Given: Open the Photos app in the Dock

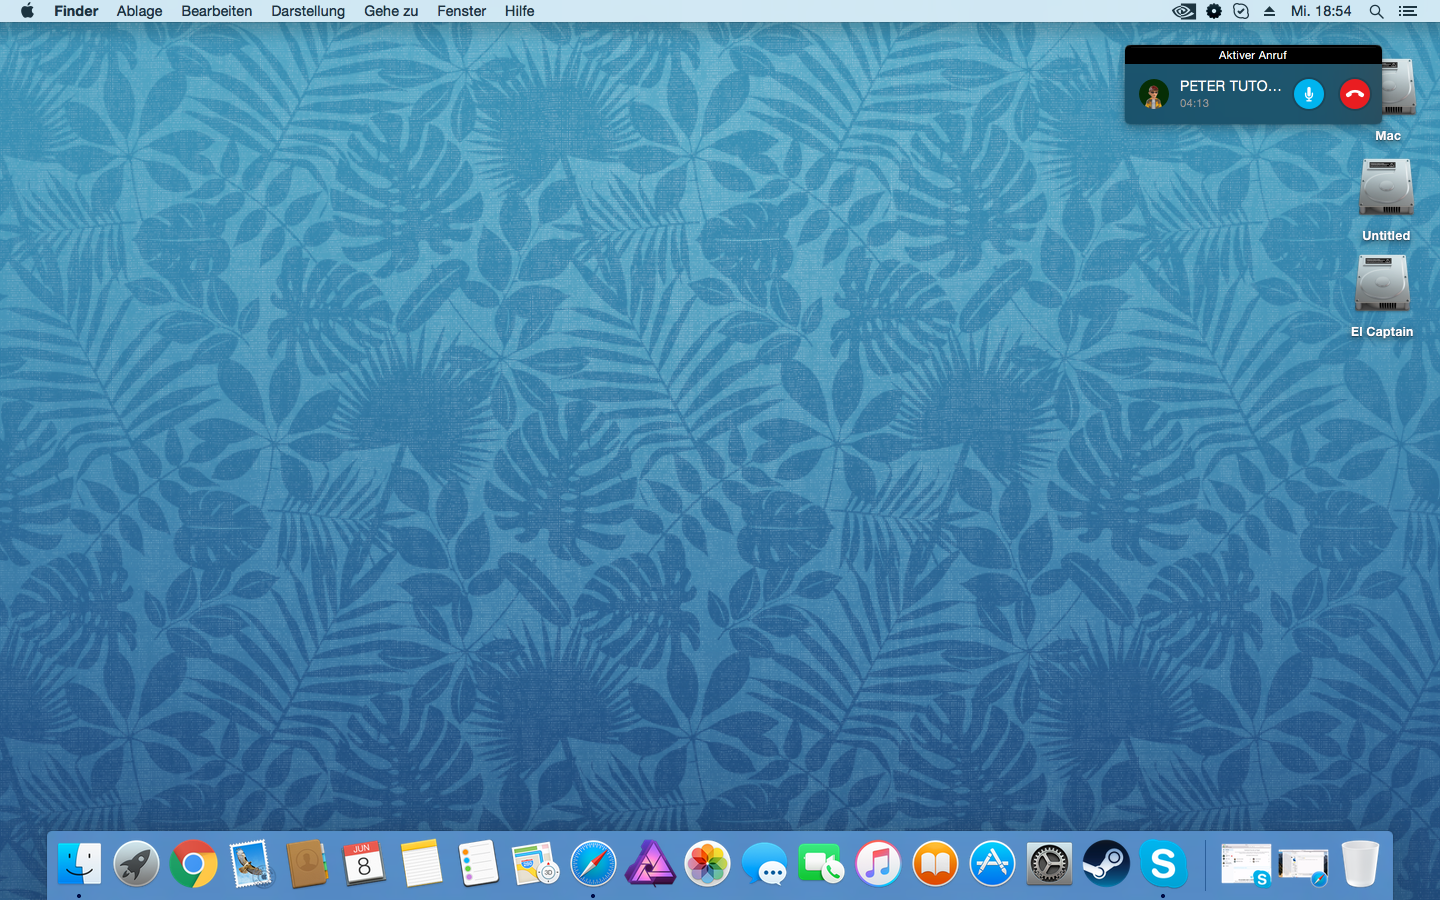Looking at the screenshot, I should coord(707,863).
